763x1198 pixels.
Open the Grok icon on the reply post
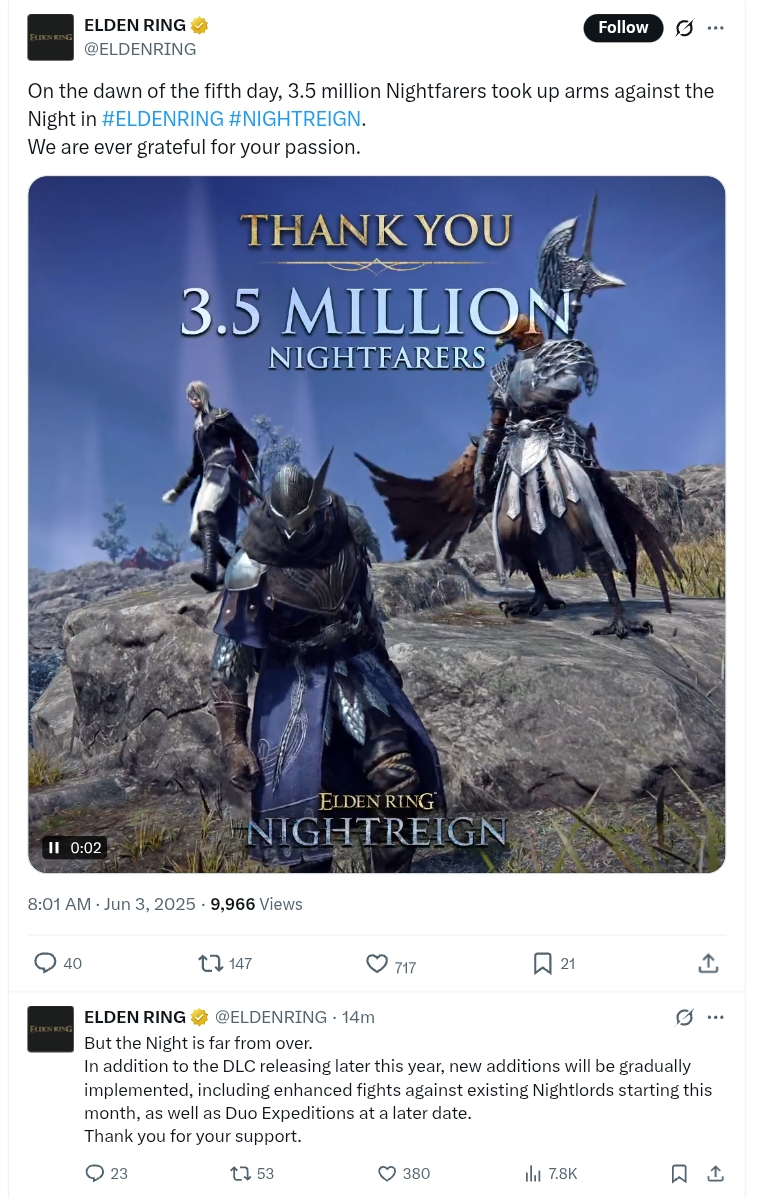click(684, 1017)
